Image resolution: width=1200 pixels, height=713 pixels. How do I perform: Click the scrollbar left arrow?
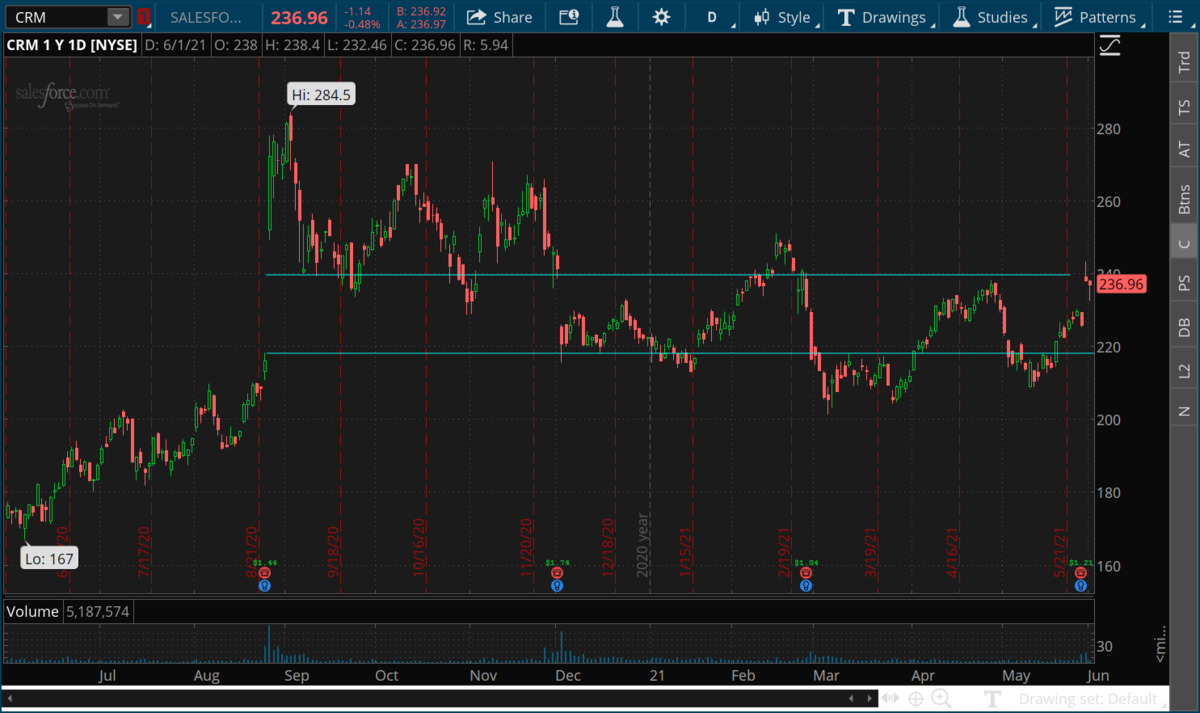tap(9, 698)
